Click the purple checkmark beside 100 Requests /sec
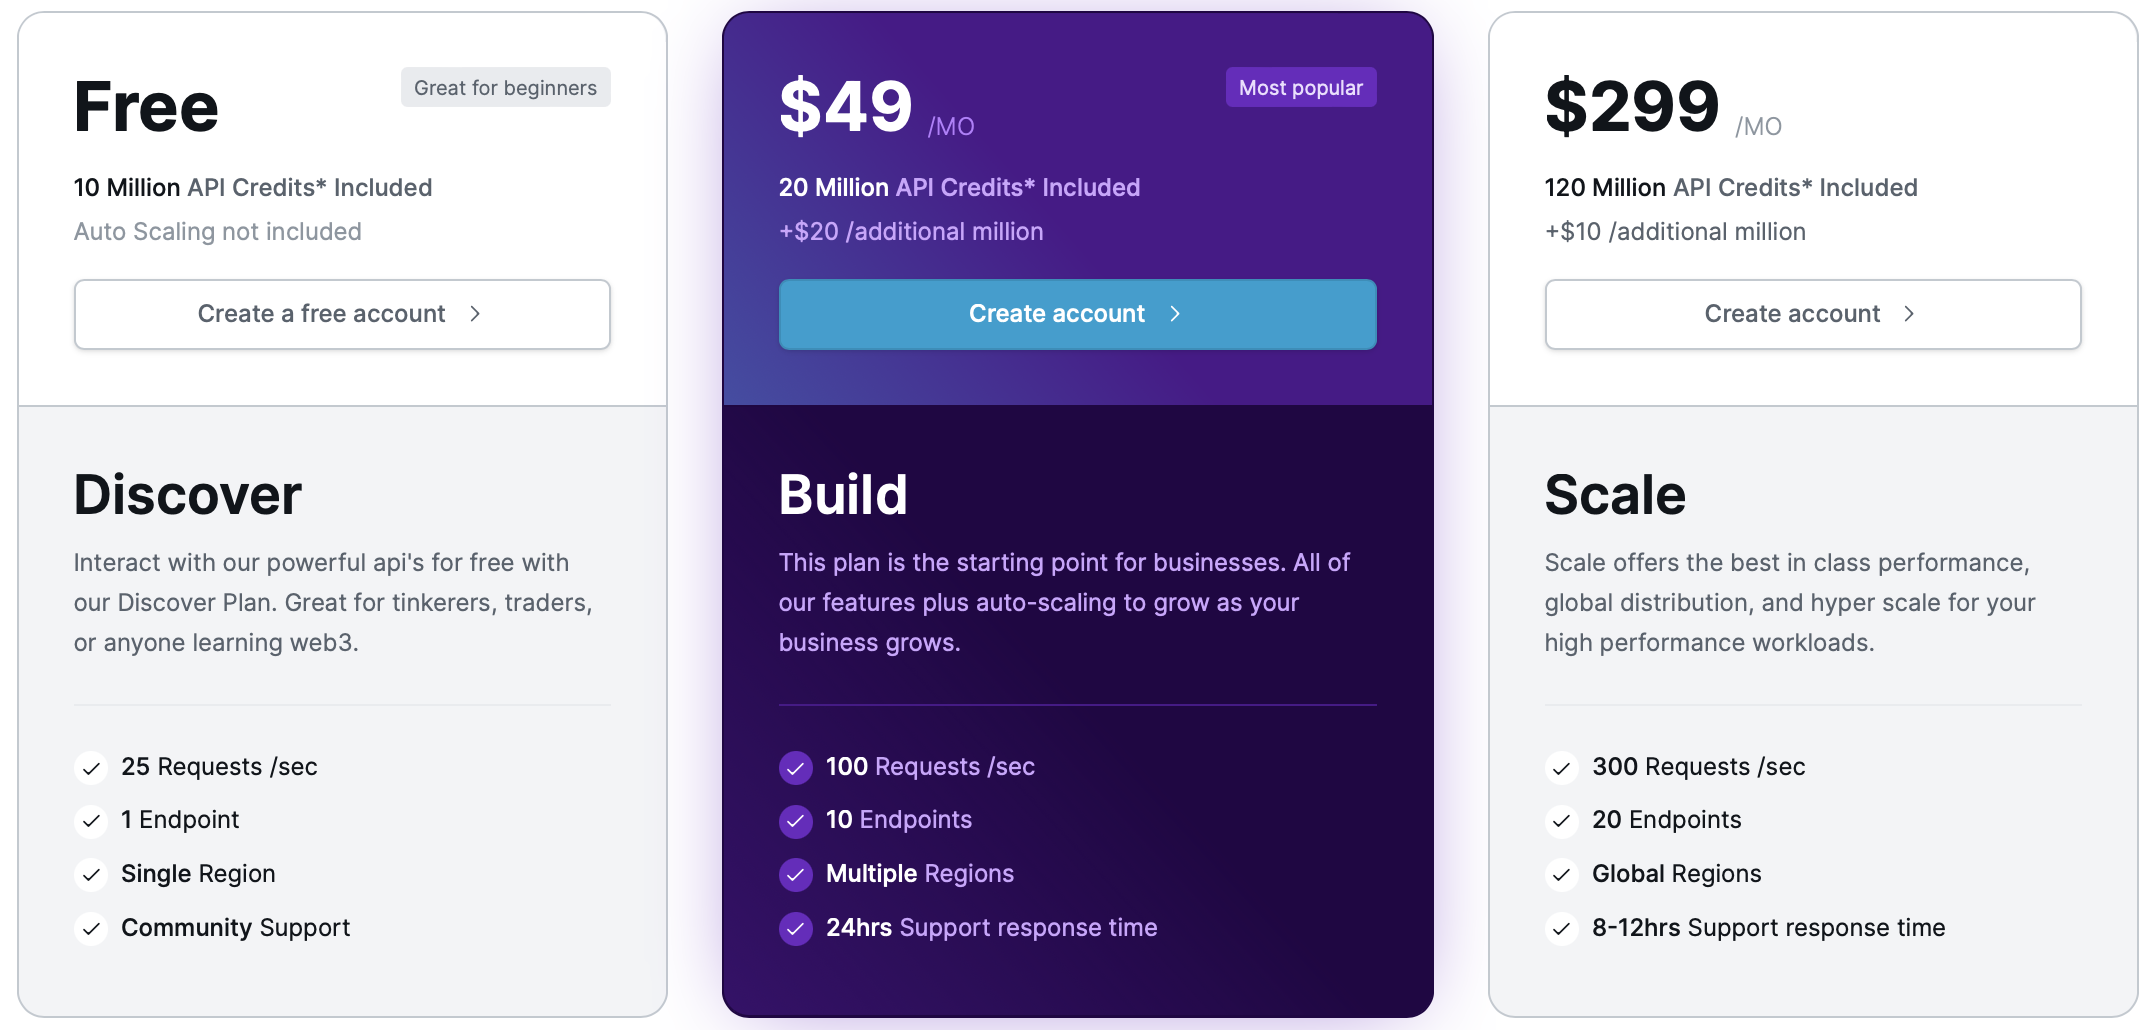This screenshot has height=1030, width=2156. coord(796,768)
